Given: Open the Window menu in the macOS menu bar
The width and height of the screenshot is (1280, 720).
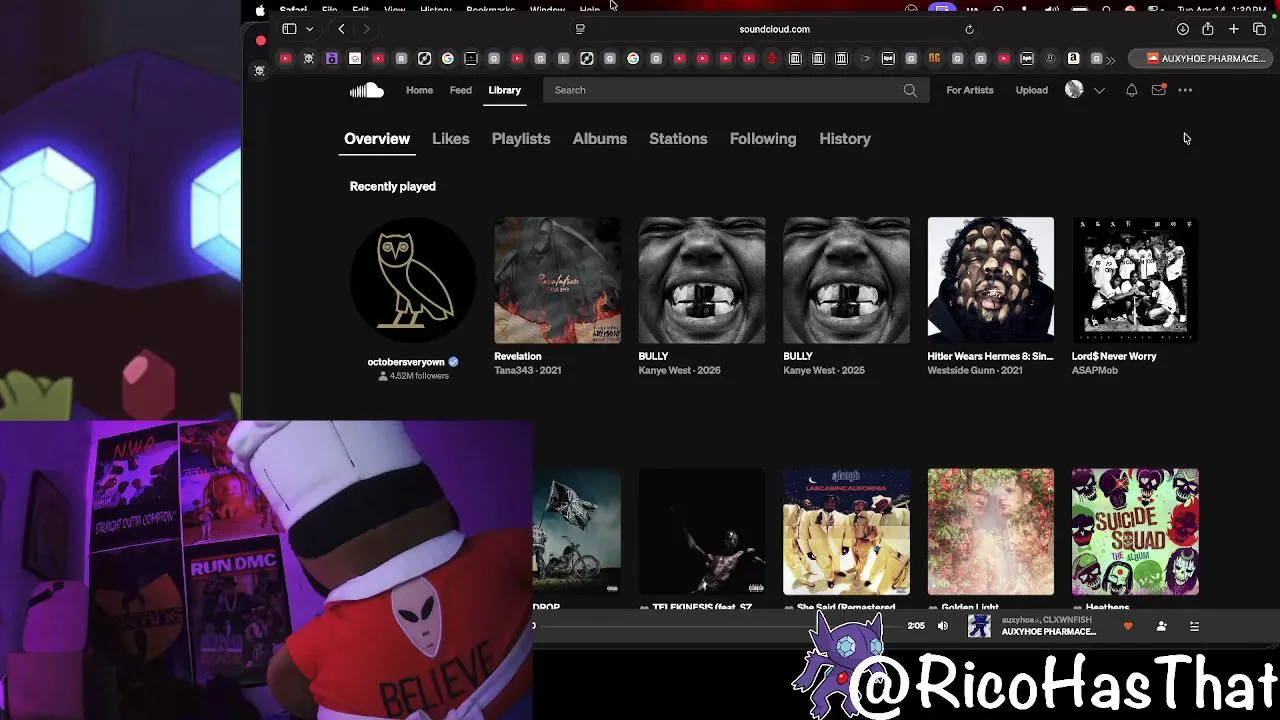Looking at the screenshot, I should (x=547, y=10).
